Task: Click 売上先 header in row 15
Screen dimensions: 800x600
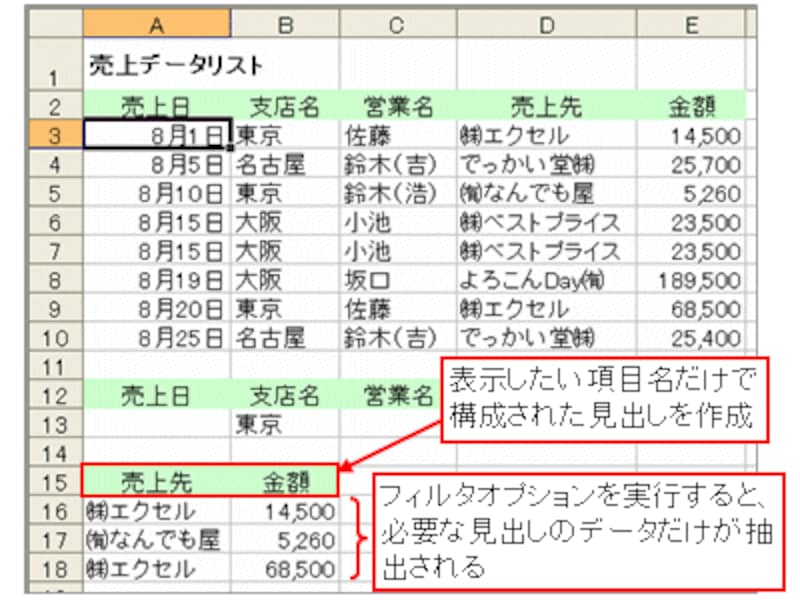Action: point(157,482)
